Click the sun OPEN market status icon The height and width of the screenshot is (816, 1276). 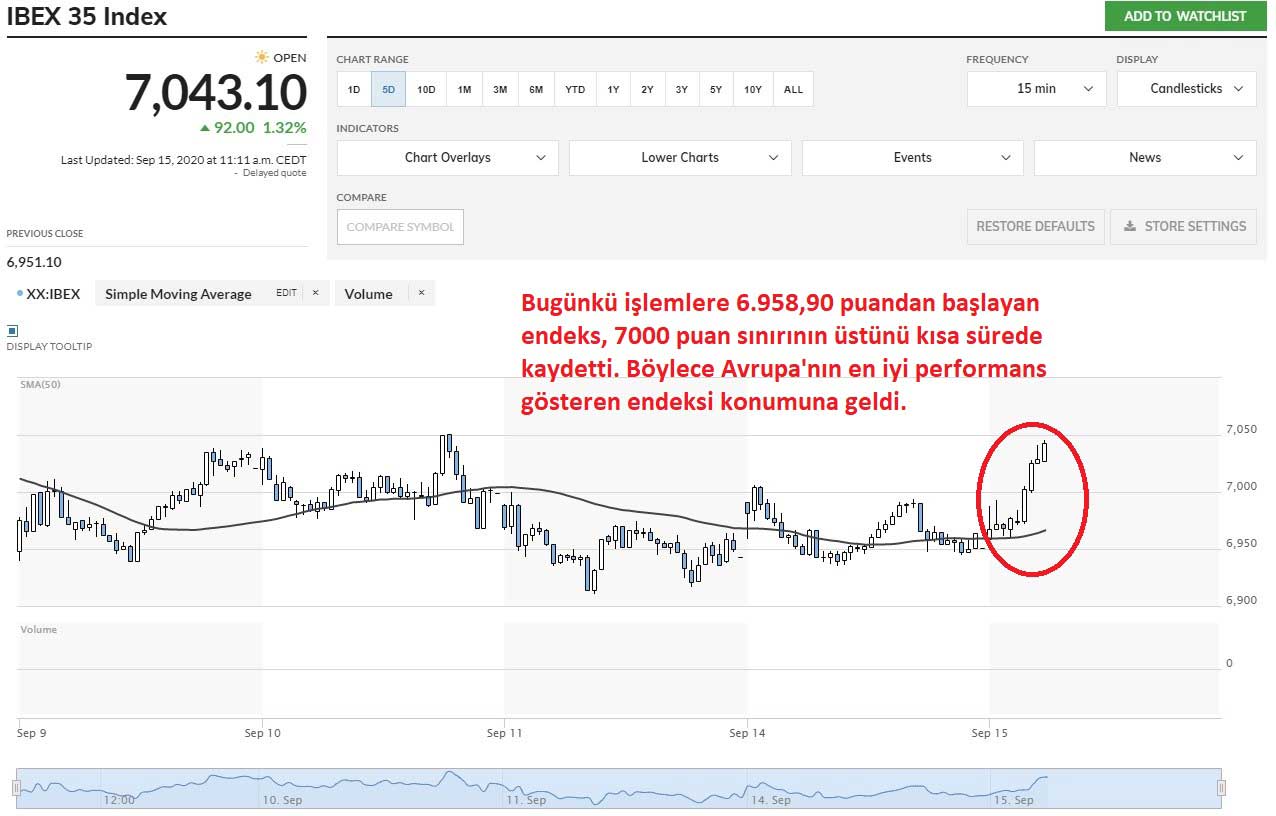(261, 57)
